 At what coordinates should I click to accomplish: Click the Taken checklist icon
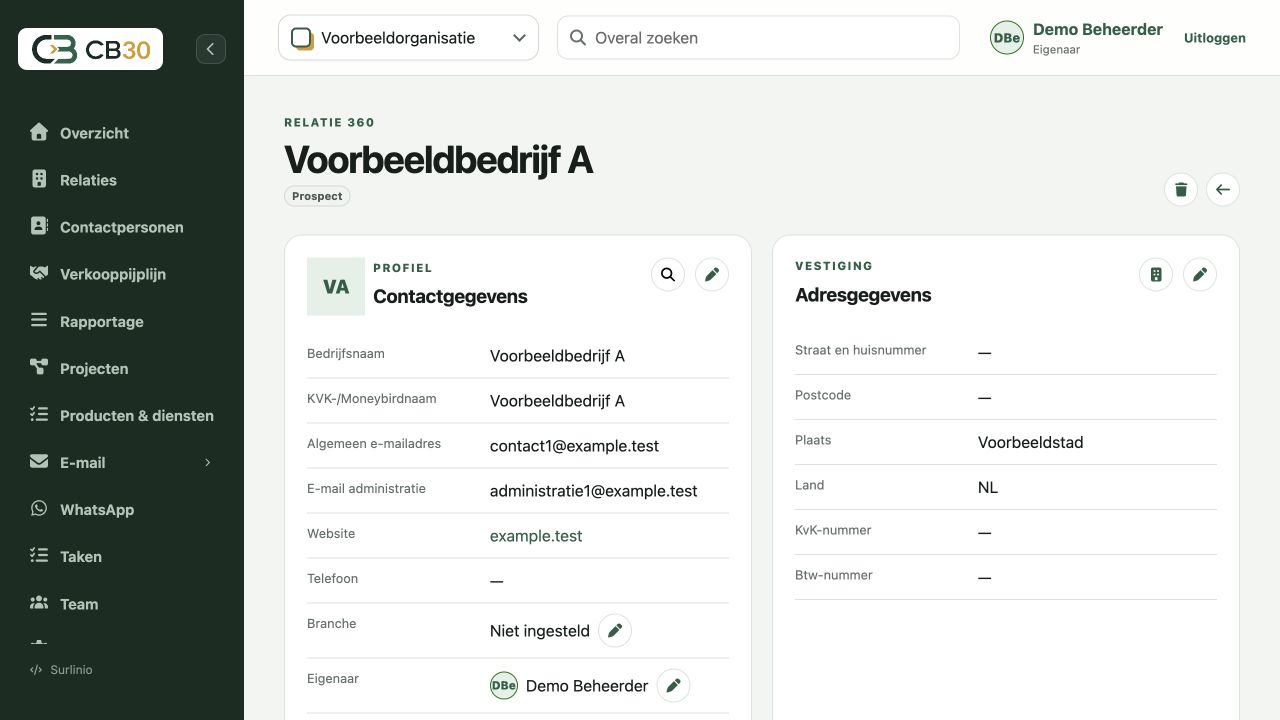pyautogui.click(x=39, y=555)
